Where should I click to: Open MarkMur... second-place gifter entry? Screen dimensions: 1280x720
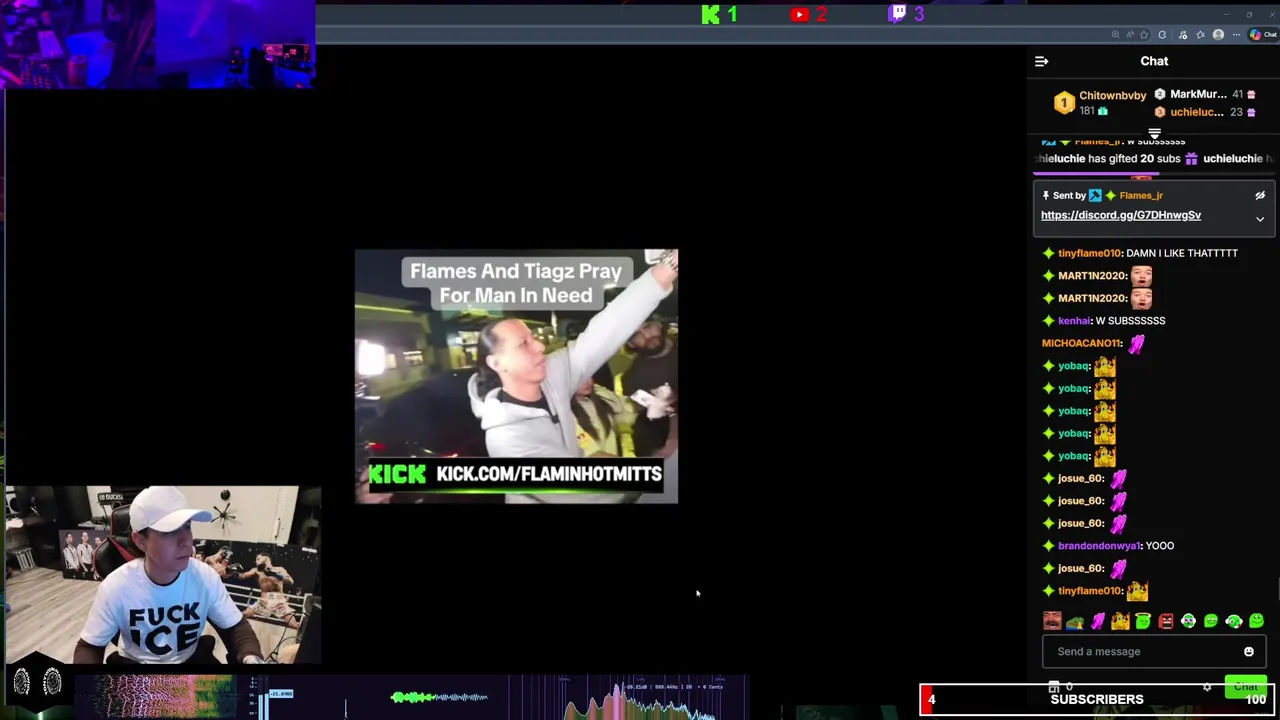pos(1205,94)
